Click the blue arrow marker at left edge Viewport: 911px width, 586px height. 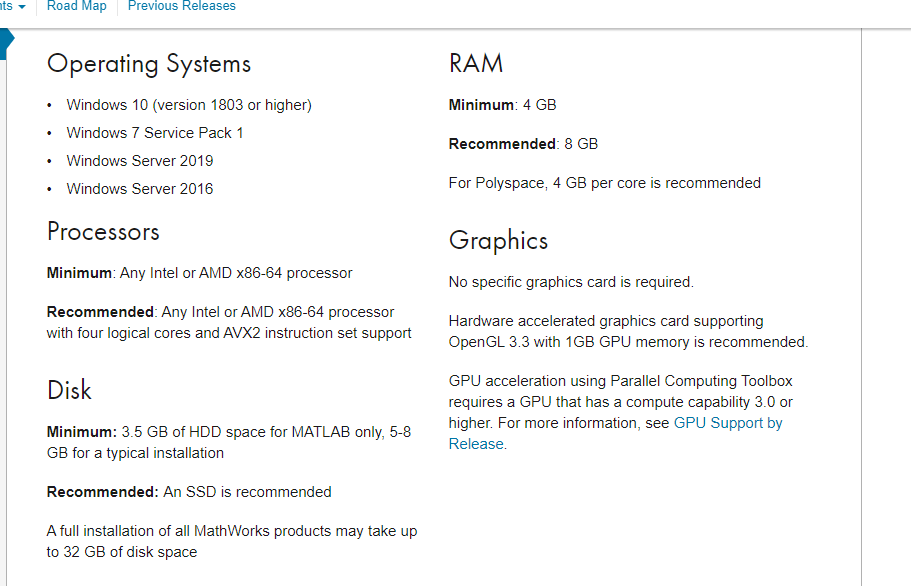[6, 42]
